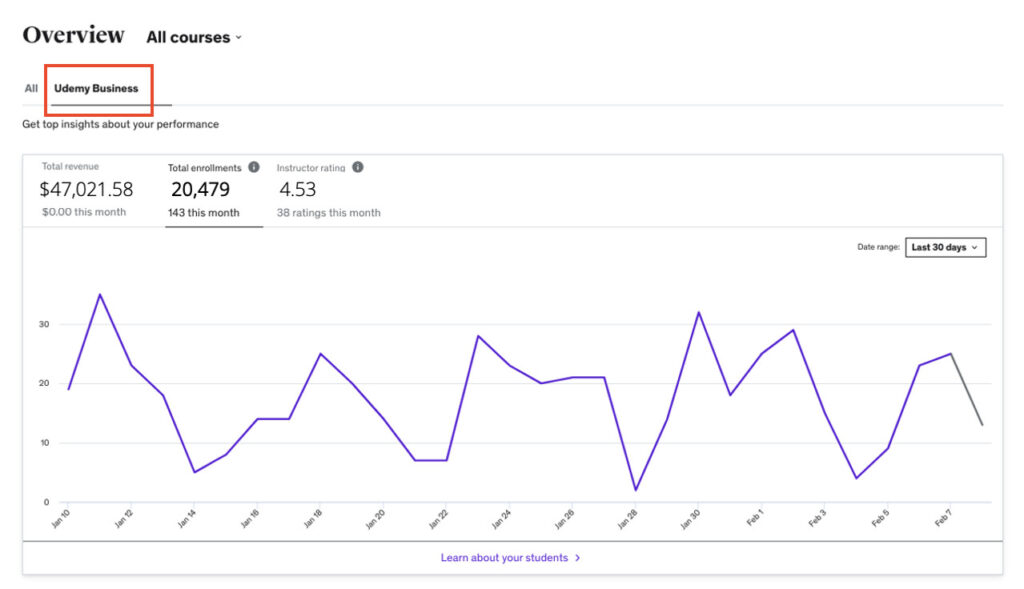This screenshot has height=589, width=1024.
Task: Click the Jan 11 peak chart point
Action: (100, 294)
